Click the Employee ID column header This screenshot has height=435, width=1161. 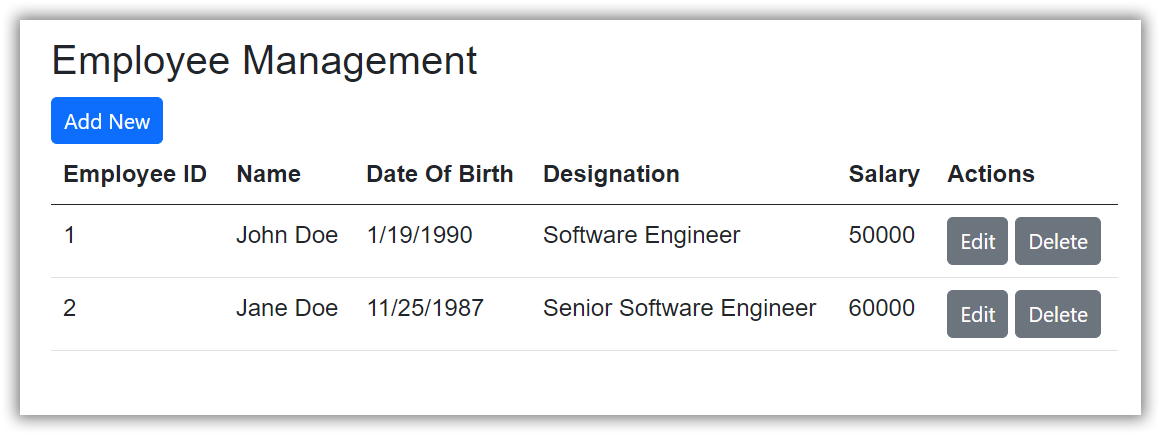point(135,174)
